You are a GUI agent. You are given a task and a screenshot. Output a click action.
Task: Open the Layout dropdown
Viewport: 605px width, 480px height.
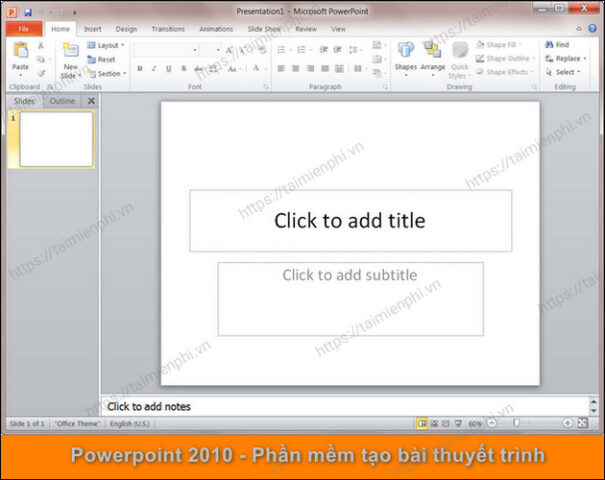pos(106,46)
